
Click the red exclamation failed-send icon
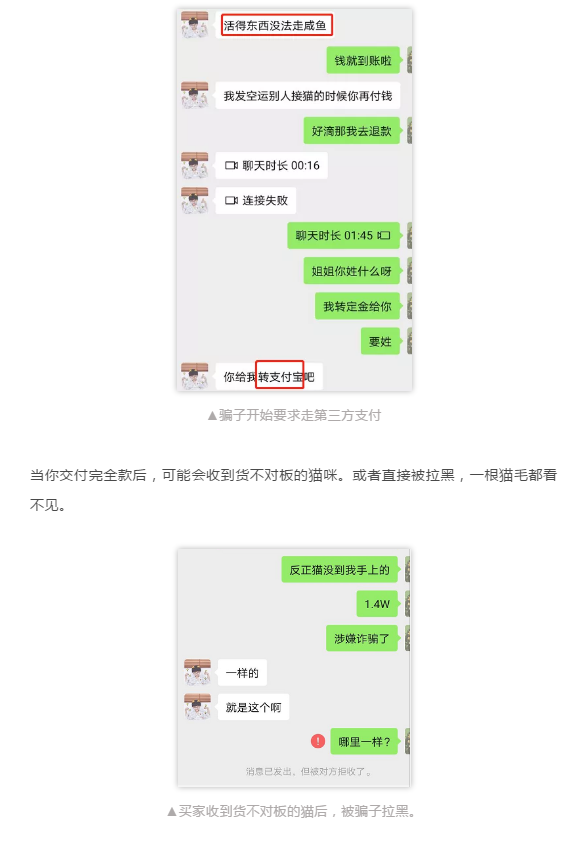[317, 741]
